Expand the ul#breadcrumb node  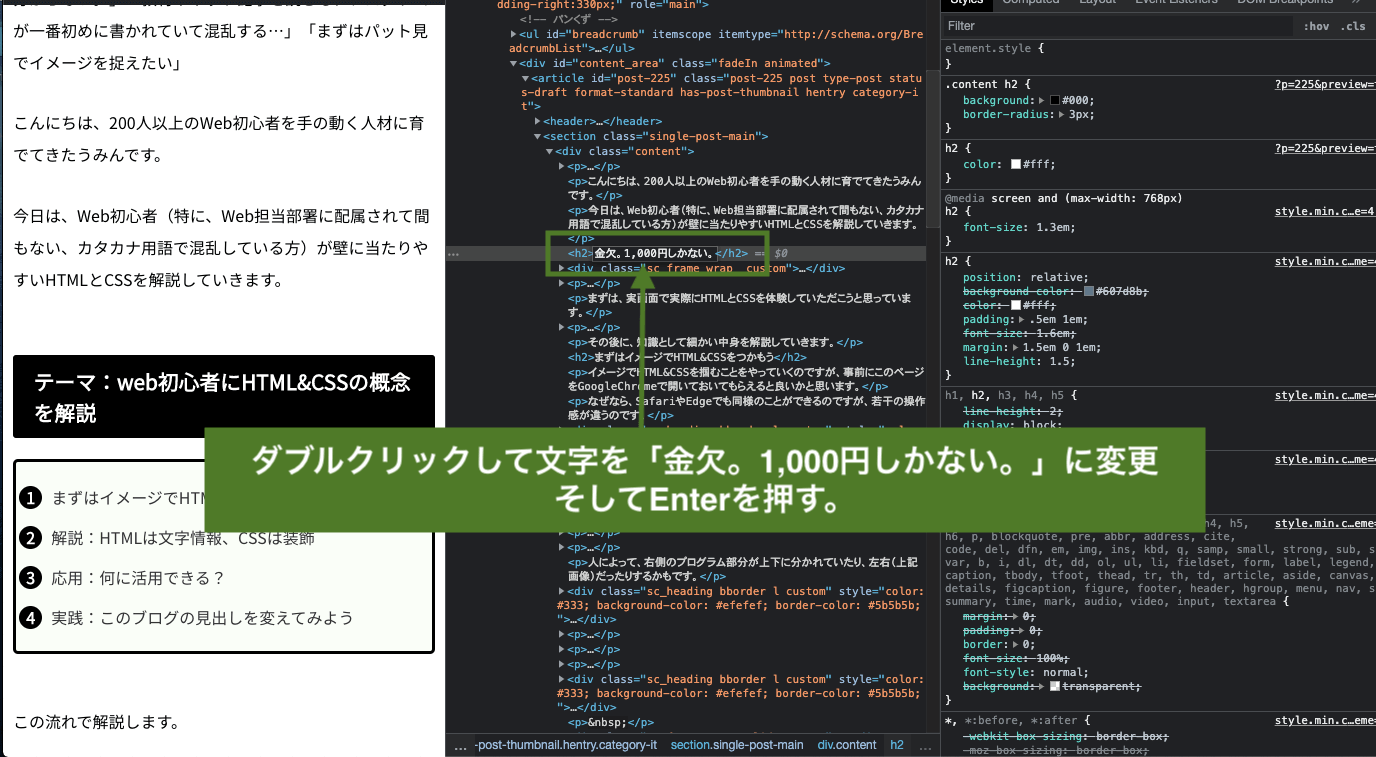coord(514,34)
